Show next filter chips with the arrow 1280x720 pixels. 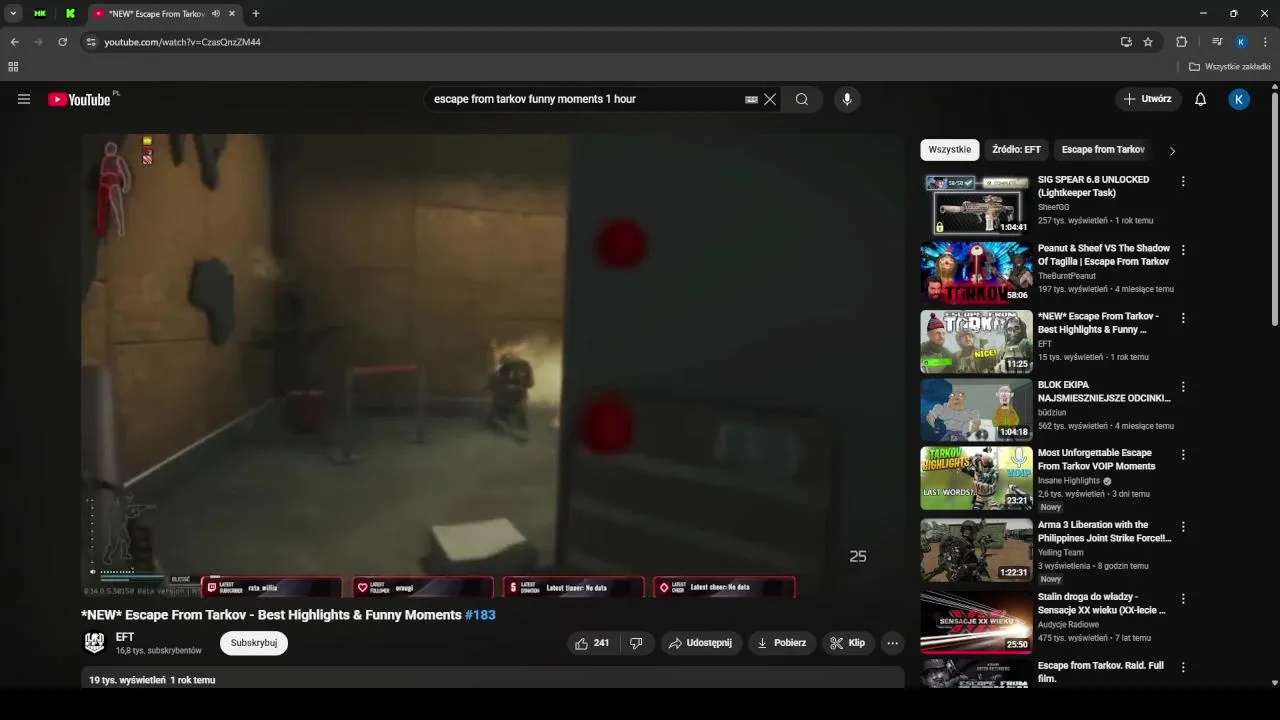point(1172,151)
